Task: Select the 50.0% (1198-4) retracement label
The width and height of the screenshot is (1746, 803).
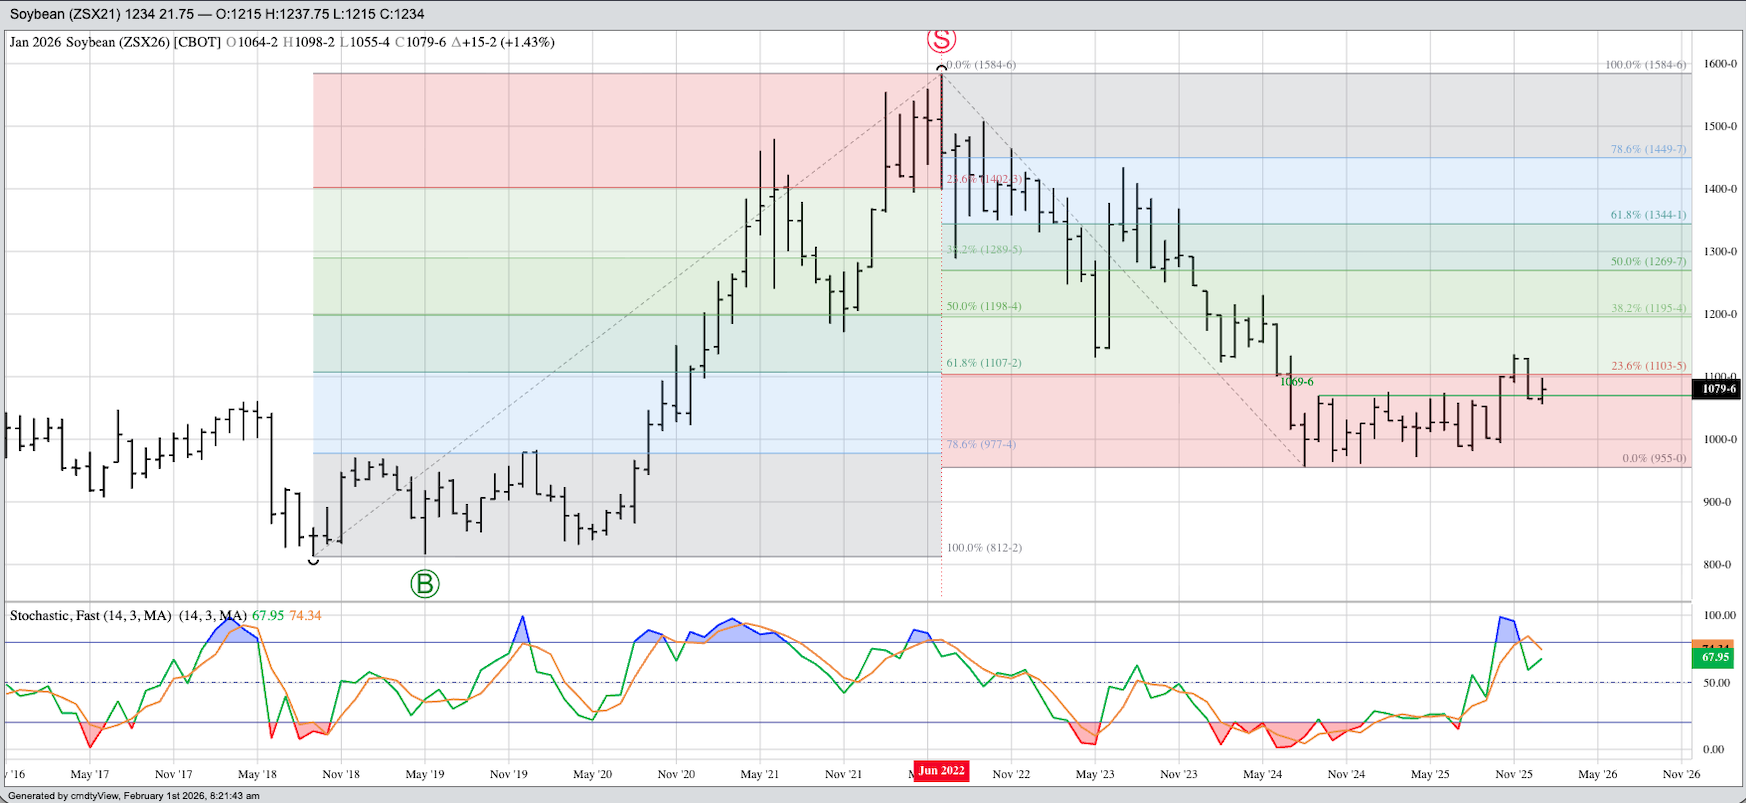Action: point(984,306)
